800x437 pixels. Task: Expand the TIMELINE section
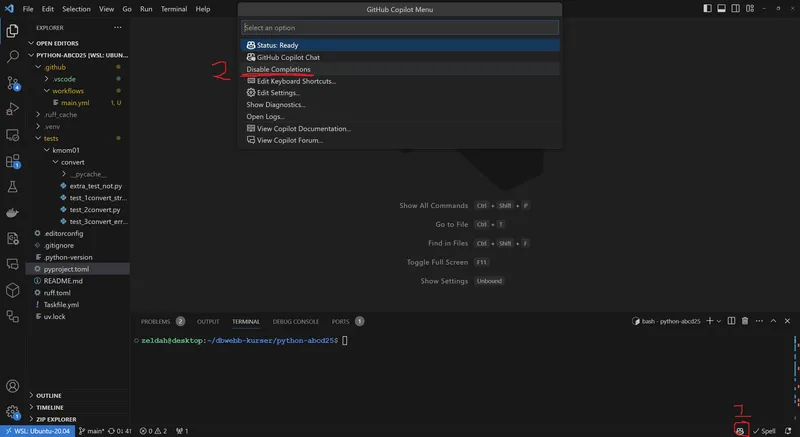pos(49,407)
